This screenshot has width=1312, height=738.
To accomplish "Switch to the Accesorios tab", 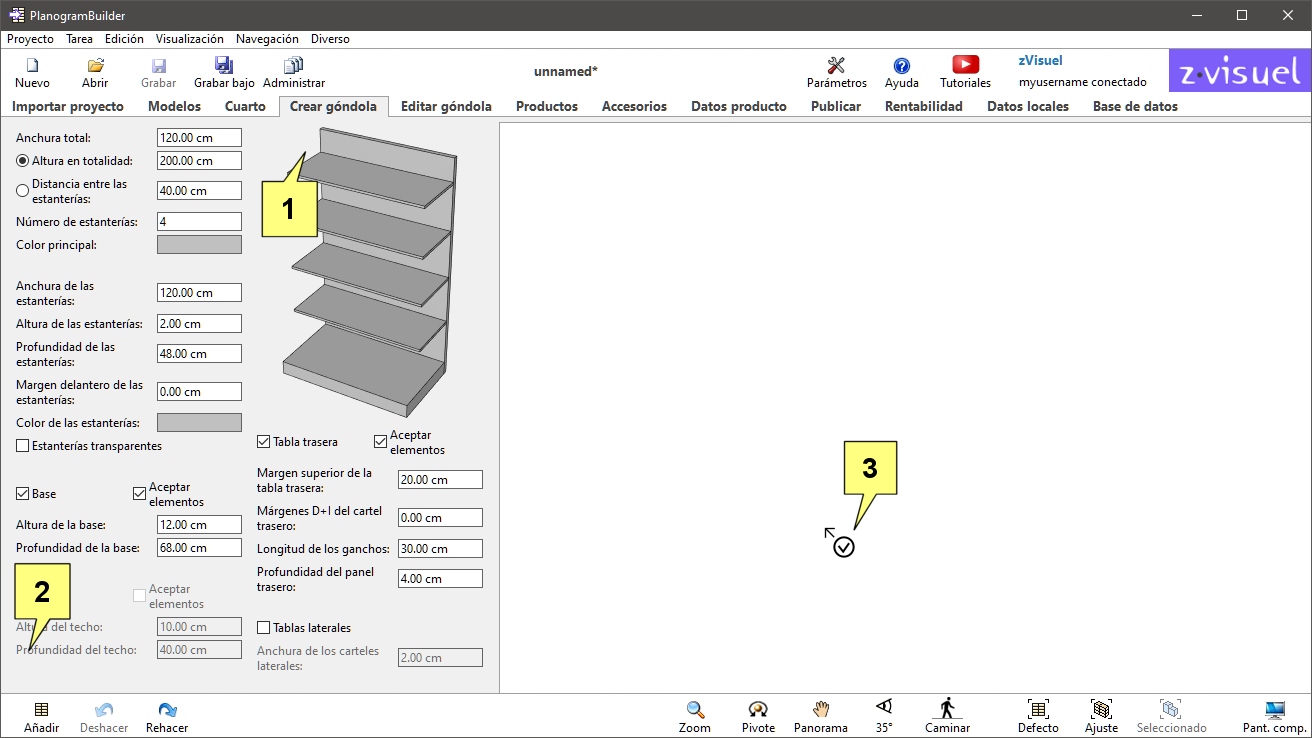I will coord(634,106).
